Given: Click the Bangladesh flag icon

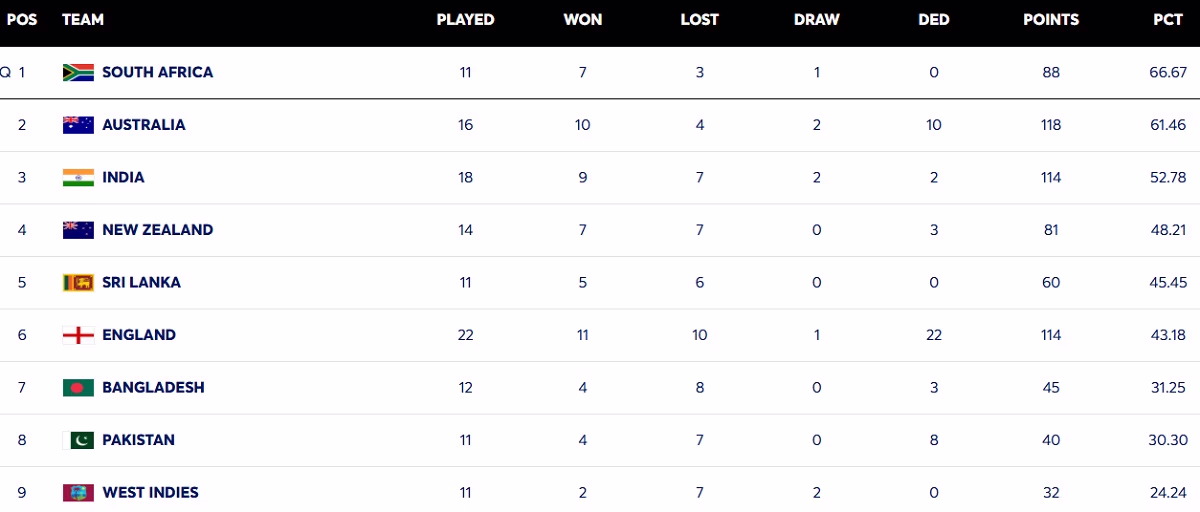Looking at the screenshot, I should pos(78,388).
